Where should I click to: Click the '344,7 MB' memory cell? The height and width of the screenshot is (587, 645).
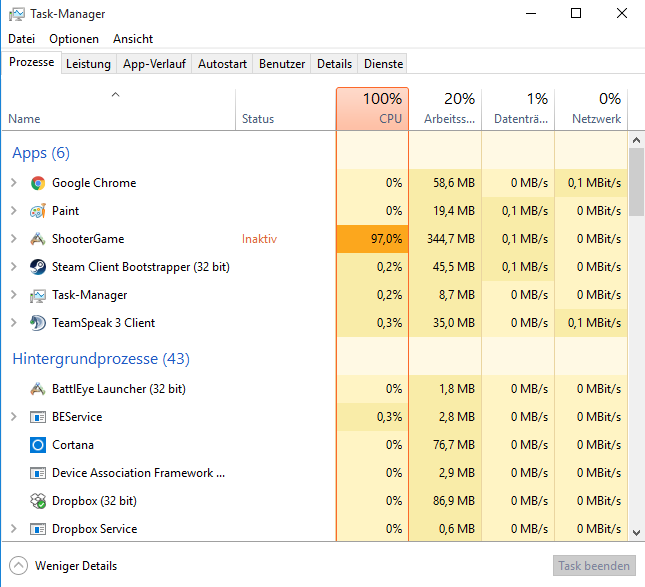(x=445, y=239)
